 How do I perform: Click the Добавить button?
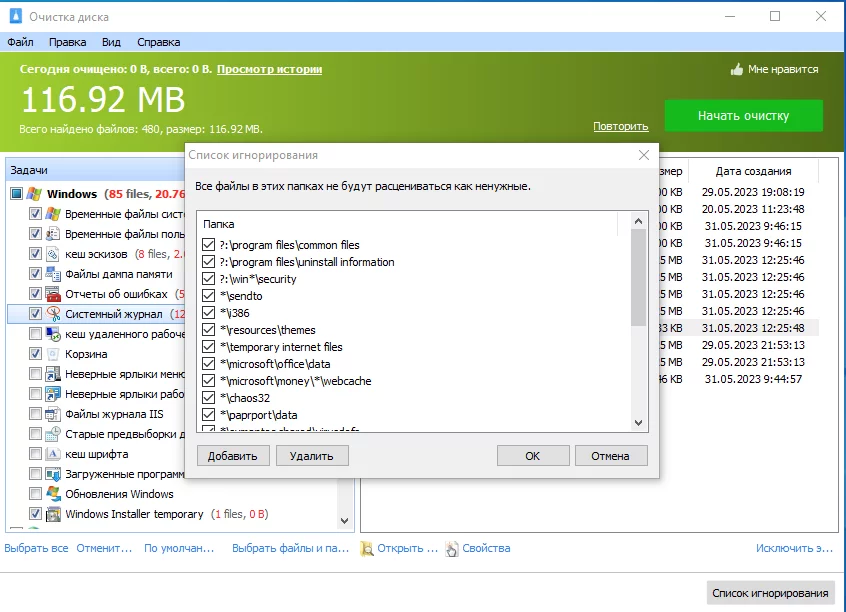click(233, 456)
